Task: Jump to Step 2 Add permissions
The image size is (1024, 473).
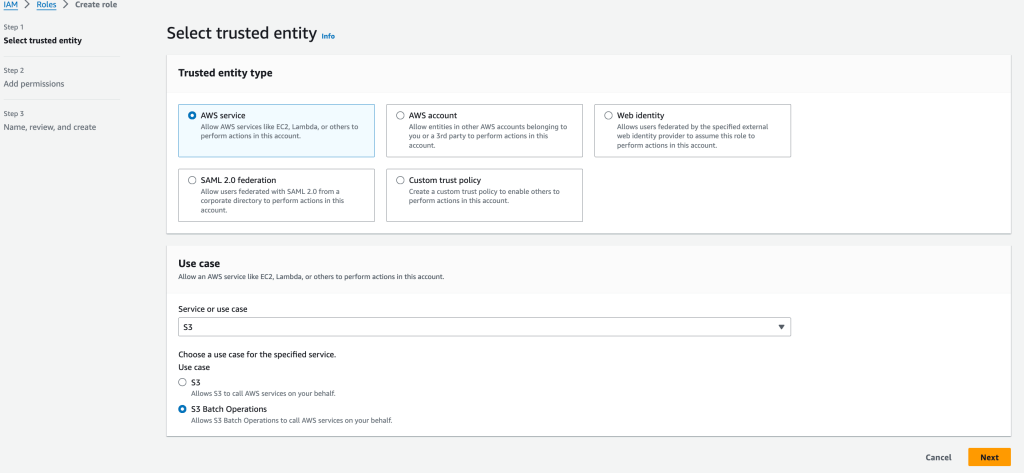Action: (x=34, y=84)
